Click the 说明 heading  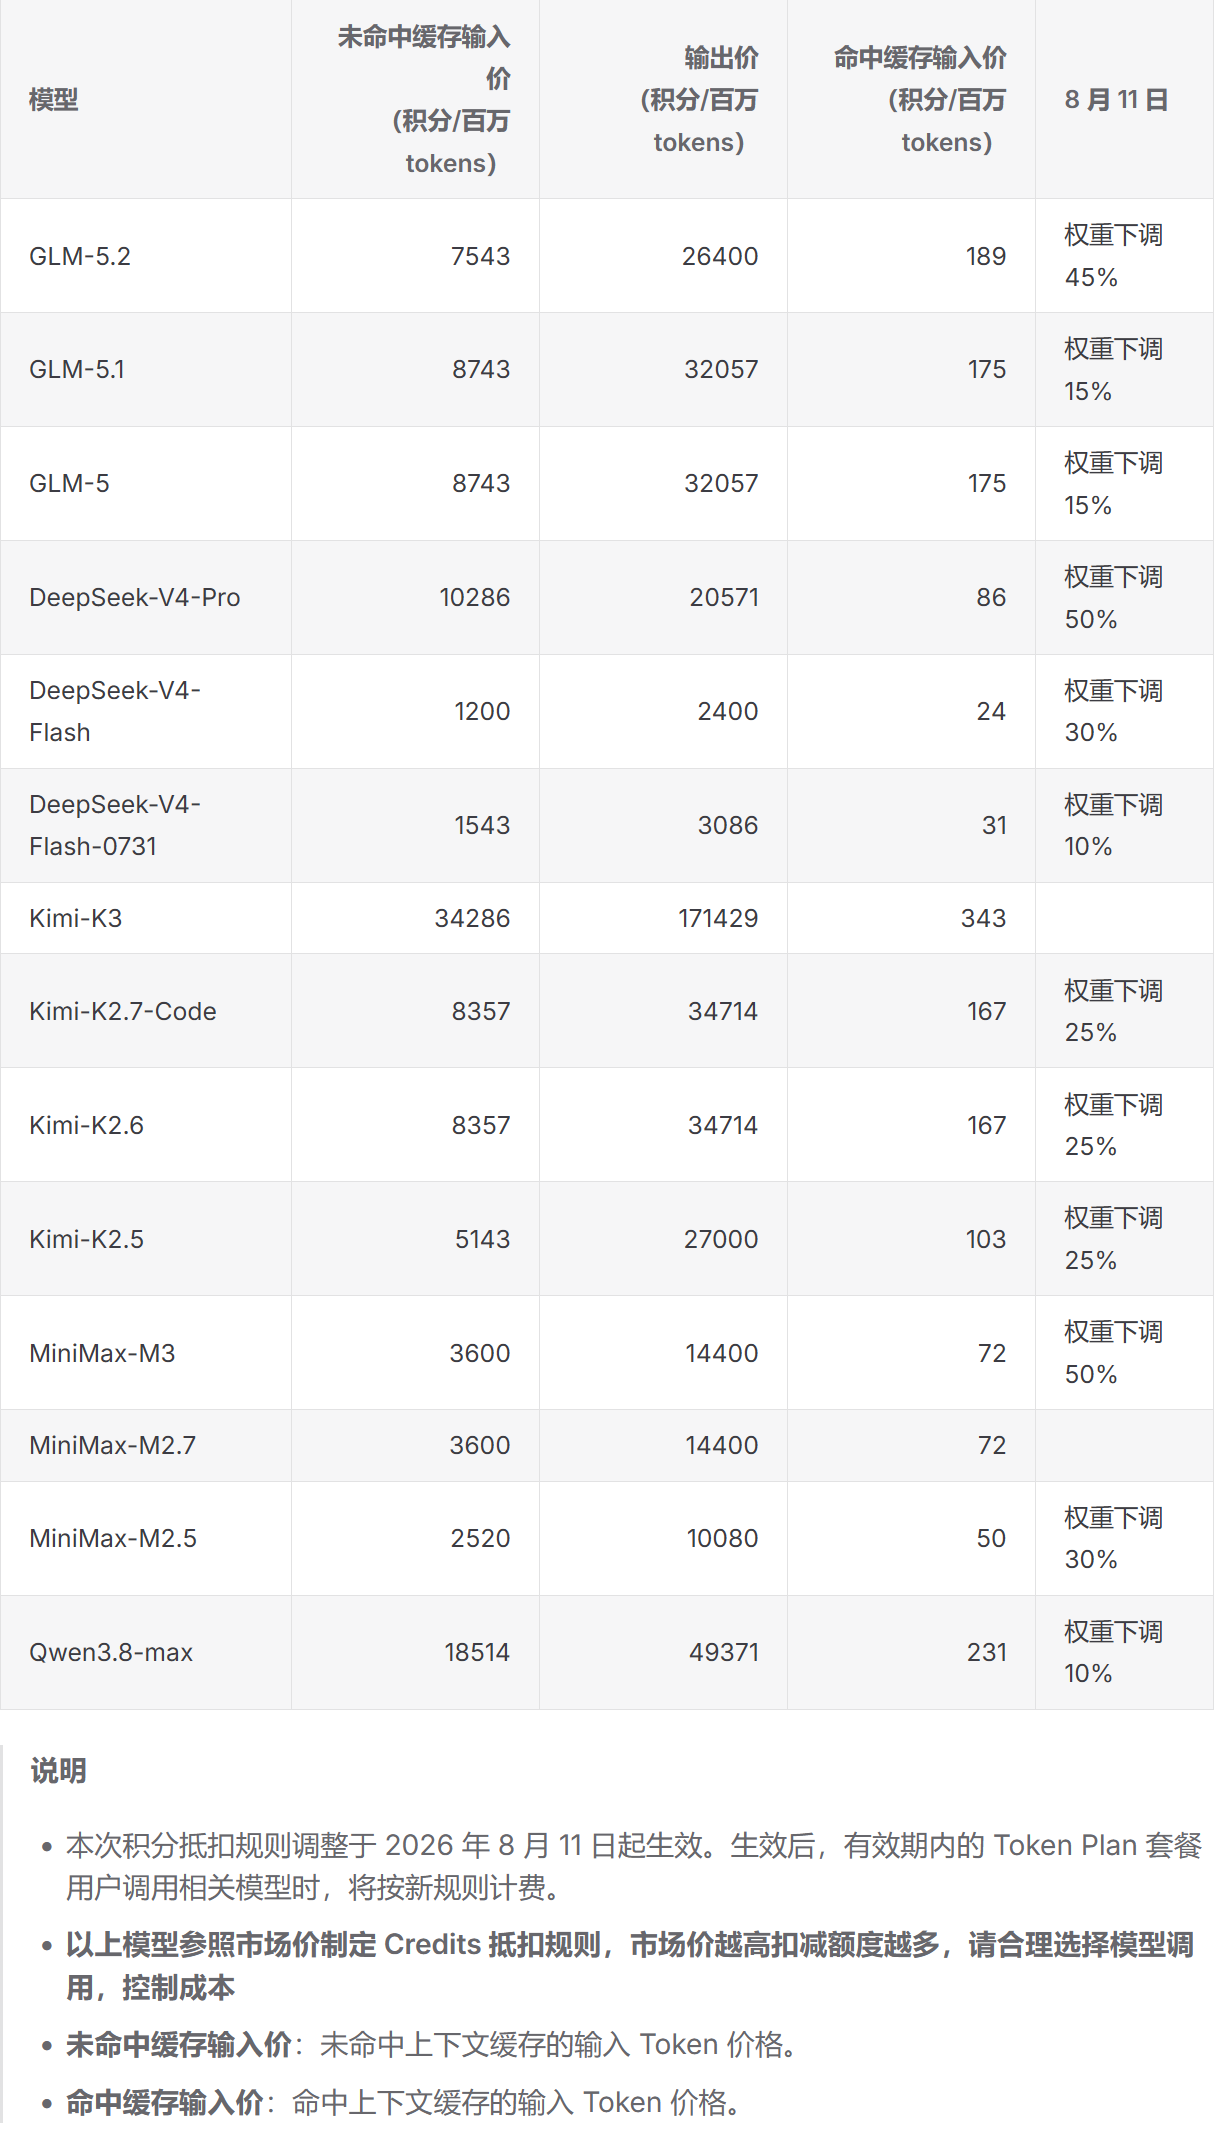click(58, 1770)
